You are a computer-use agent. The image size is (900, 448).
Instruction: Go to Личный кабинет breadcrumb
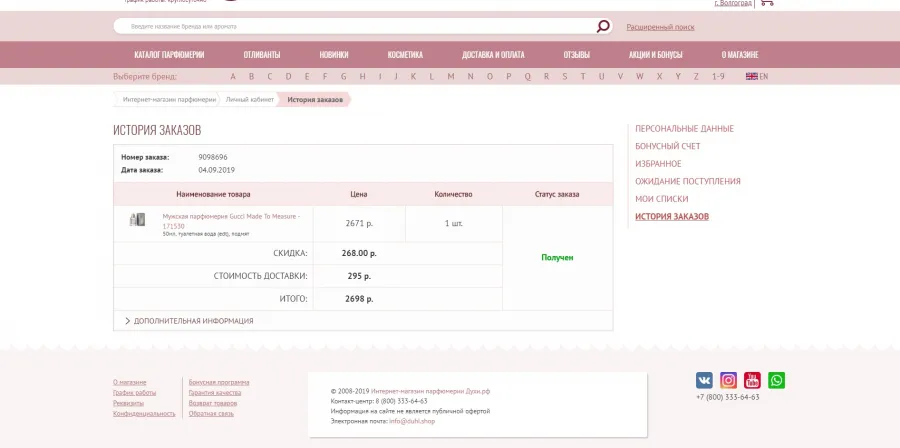250,99
